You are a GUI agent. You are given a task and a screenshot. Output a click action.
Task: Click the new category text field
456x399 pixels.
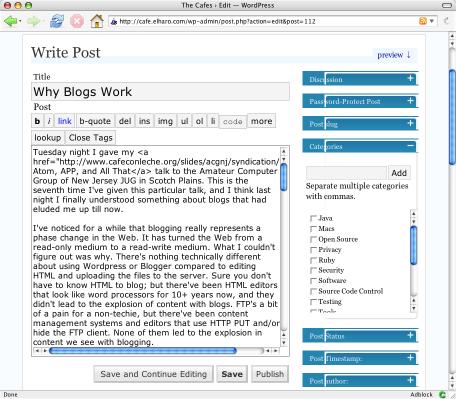(x=346, y=173)
